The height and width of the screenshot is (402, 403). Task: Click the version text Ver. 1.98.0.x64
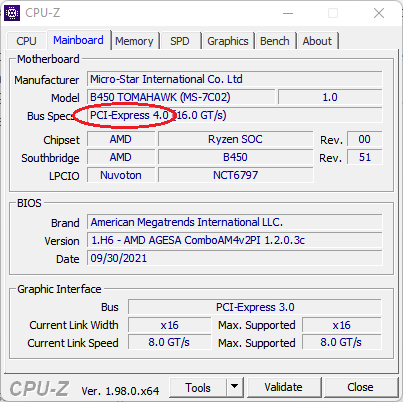pos(120,391)
